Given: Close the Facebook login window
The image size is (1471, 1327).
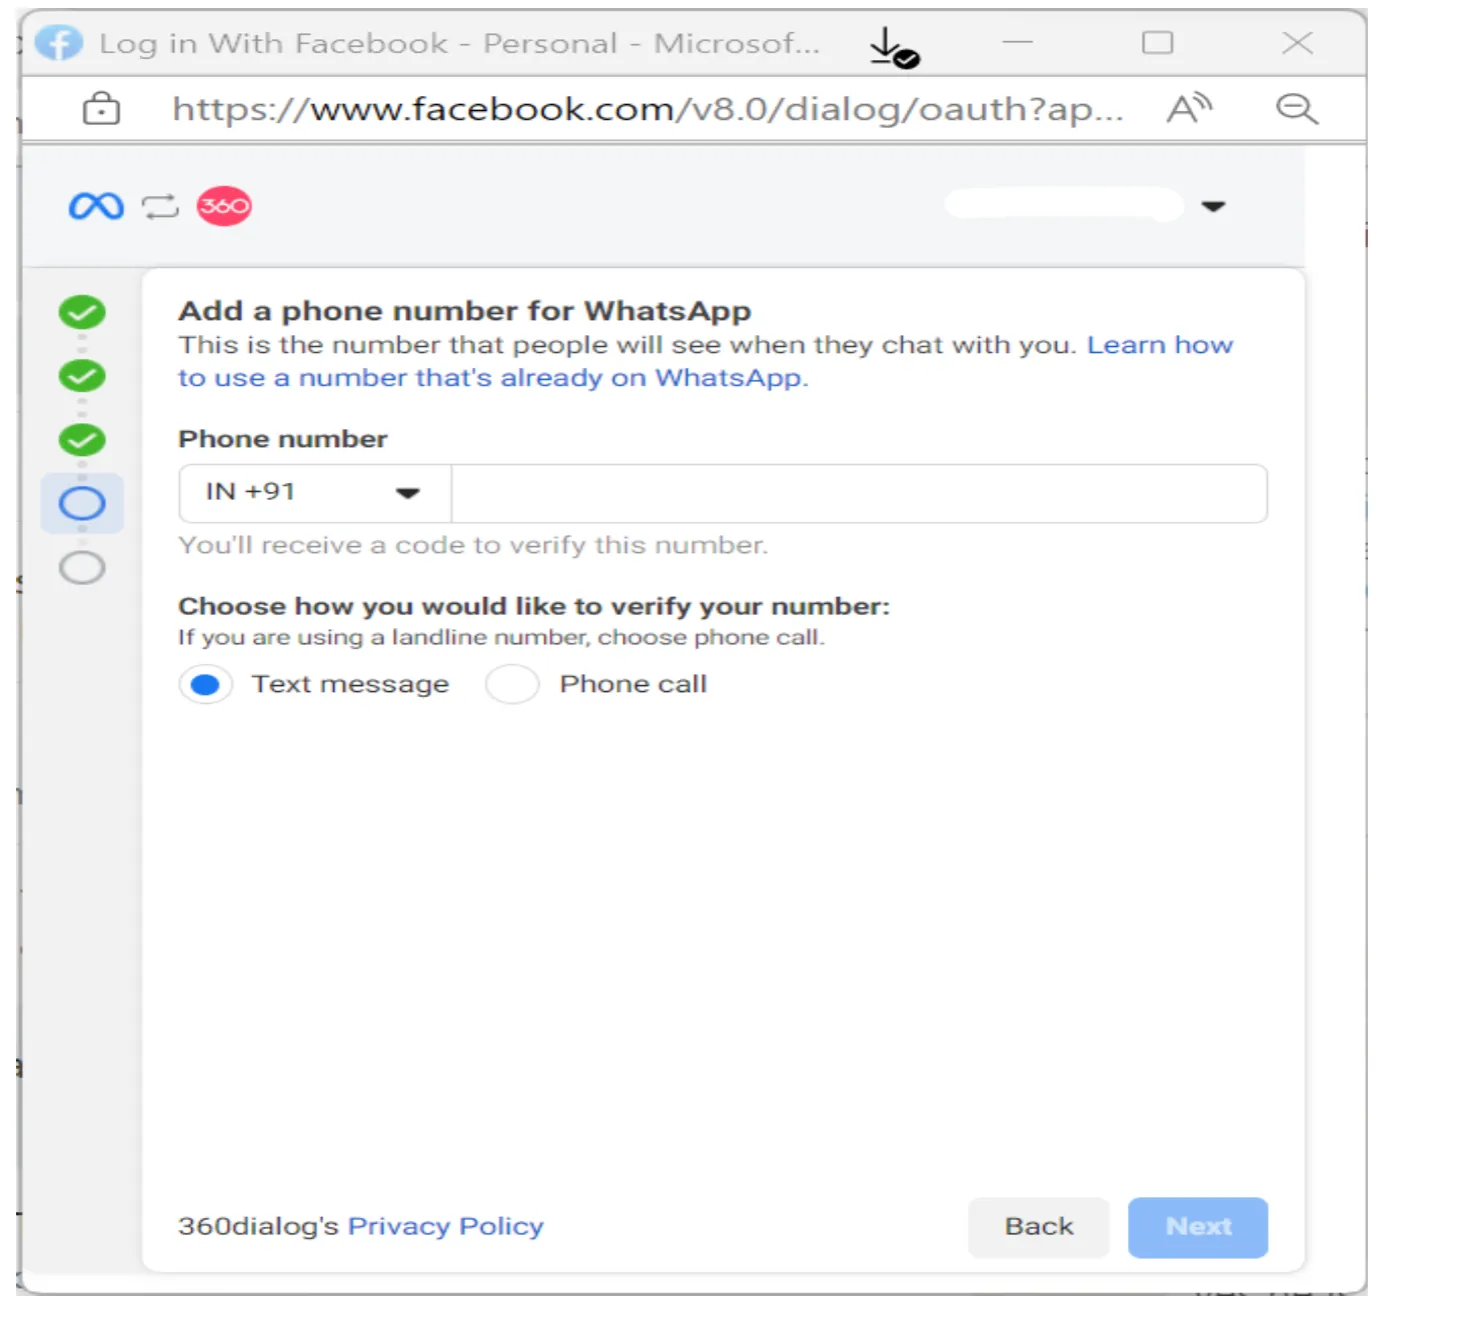Looking at the screenshot, I should (1297, 43).
